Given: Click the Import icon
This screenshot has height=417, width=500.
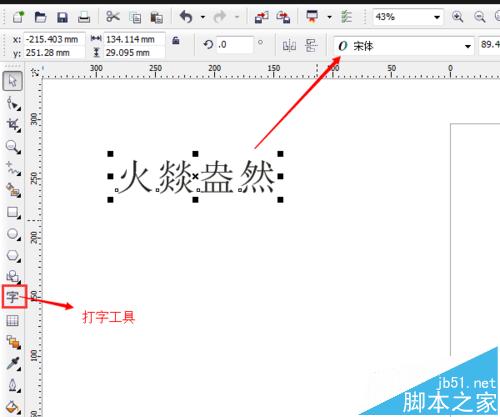Looking at the screenshot, I should (x=262, y=17).
